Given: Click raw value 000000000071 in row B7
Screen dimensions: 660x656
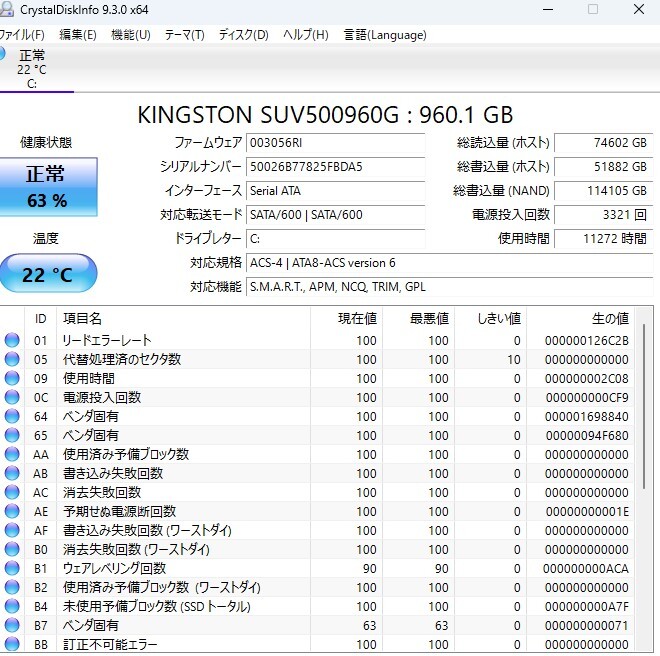Looking at the screenshot, I should [x=586, y=625].
